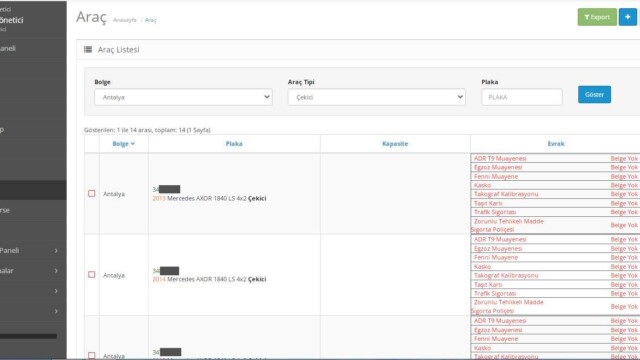Tick checkbox for 2013 Mercedes AXOR row

coord(91,193)
